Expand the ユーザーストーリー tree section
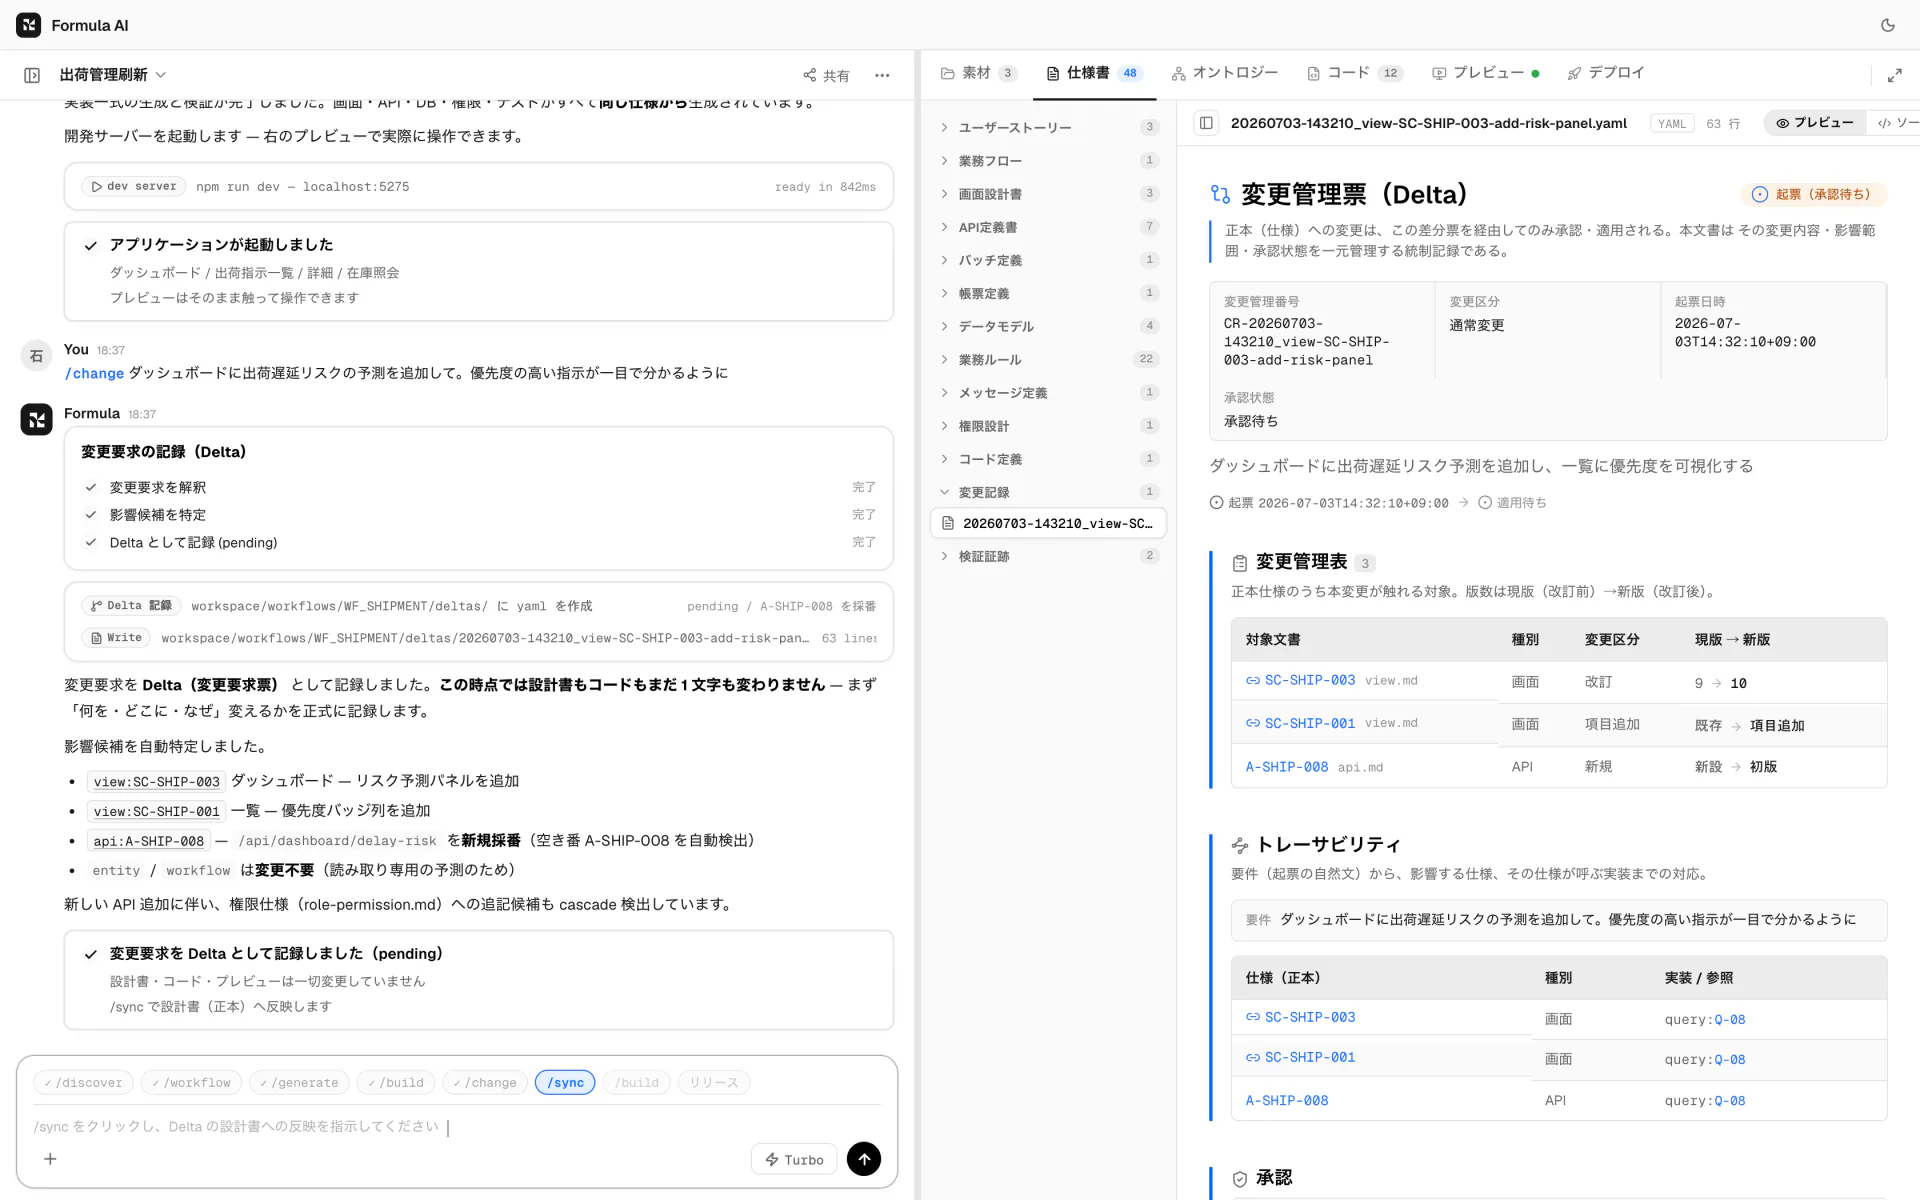 click(1048, 127)
